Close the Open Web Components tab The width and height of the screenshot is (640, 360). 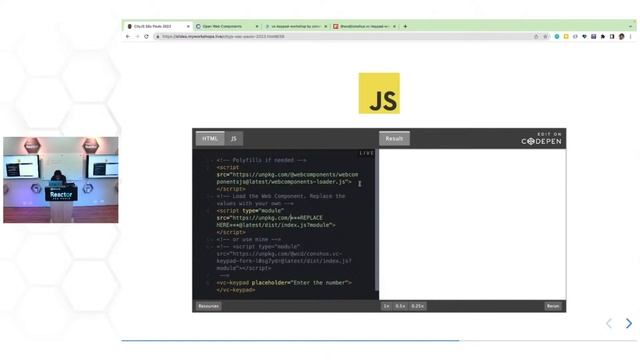257,26
